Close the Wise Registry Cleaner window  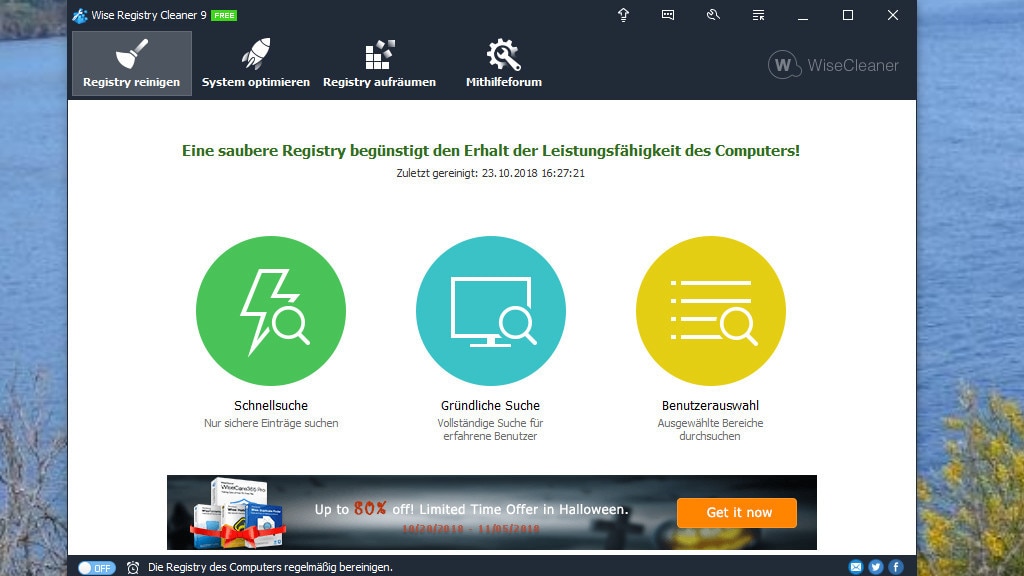click(893, 15)
